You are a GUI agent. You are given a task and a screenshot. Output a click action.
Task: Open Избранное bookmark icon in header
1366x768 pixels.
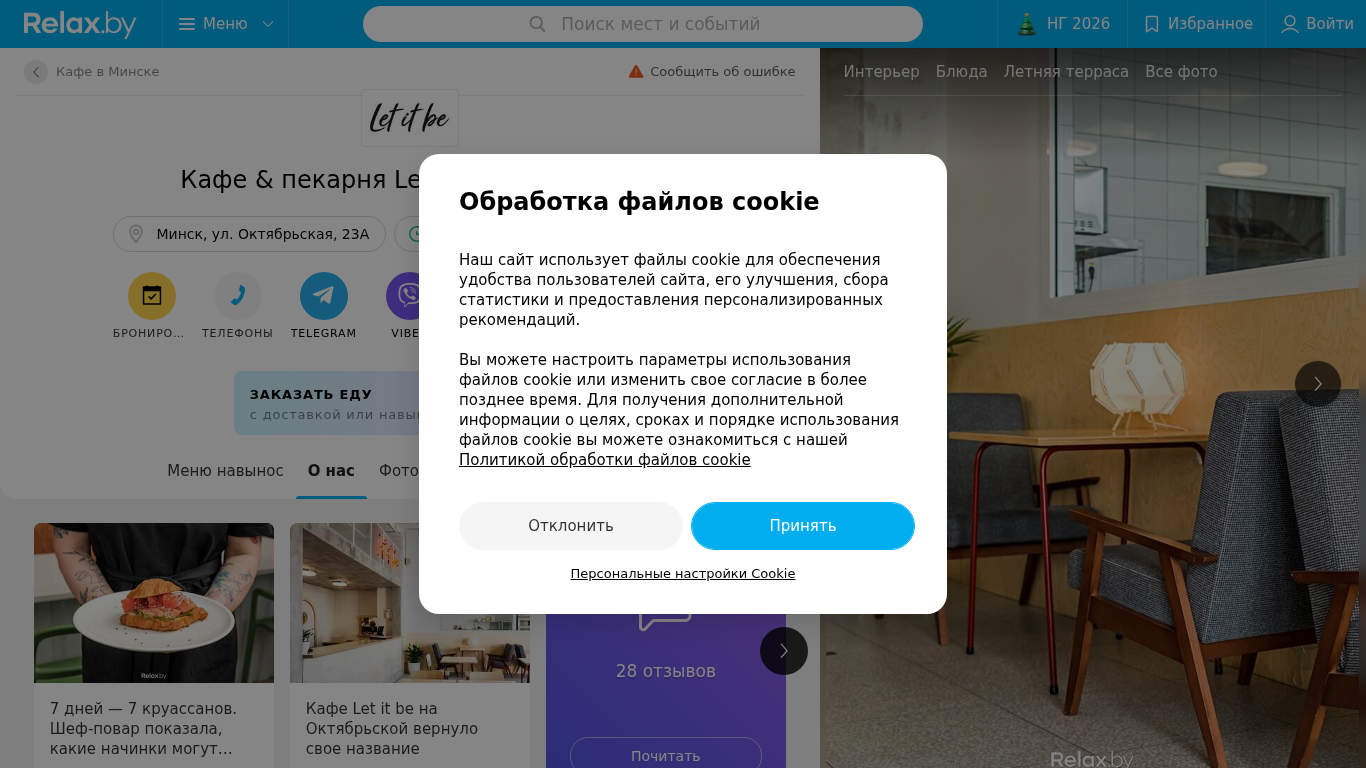[1152, 24]
